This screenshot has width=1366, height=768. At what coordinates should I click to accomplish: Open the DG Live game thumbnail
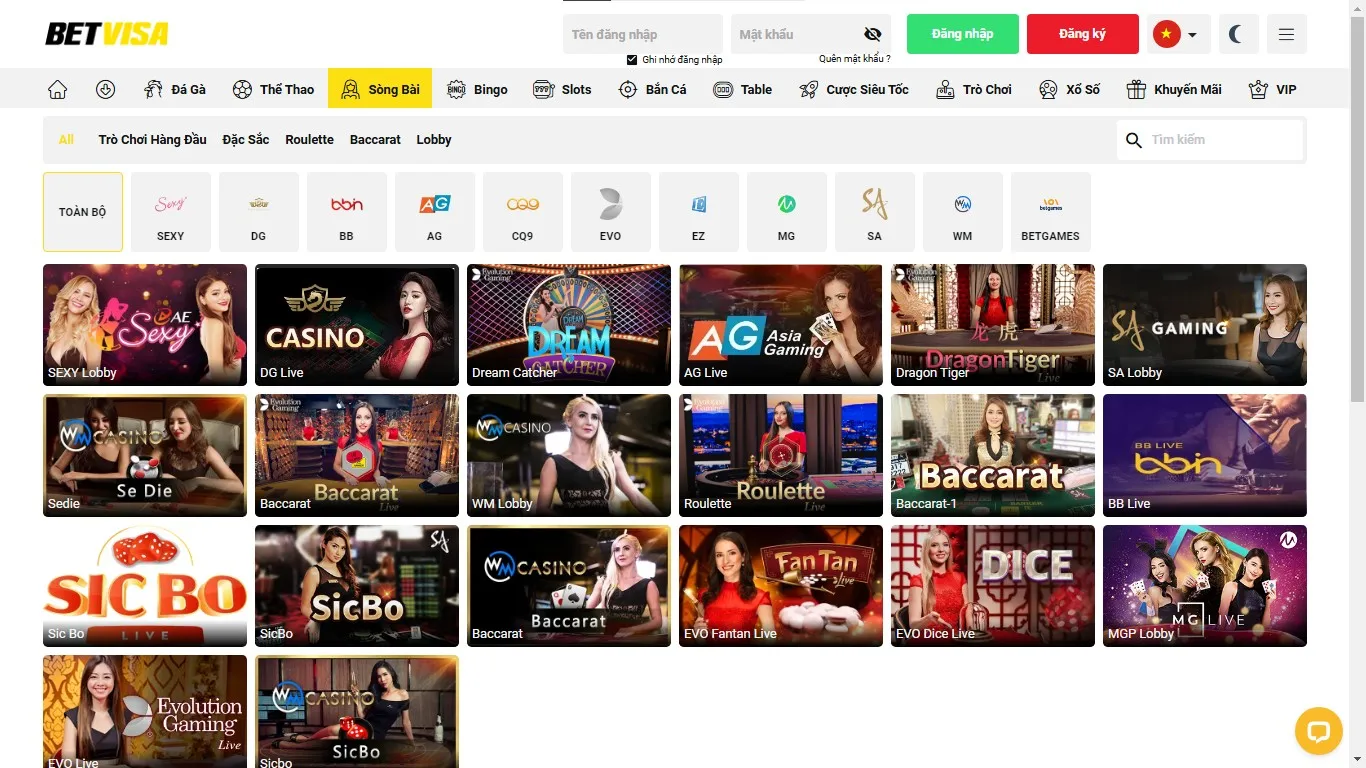(x=357, y=325)
